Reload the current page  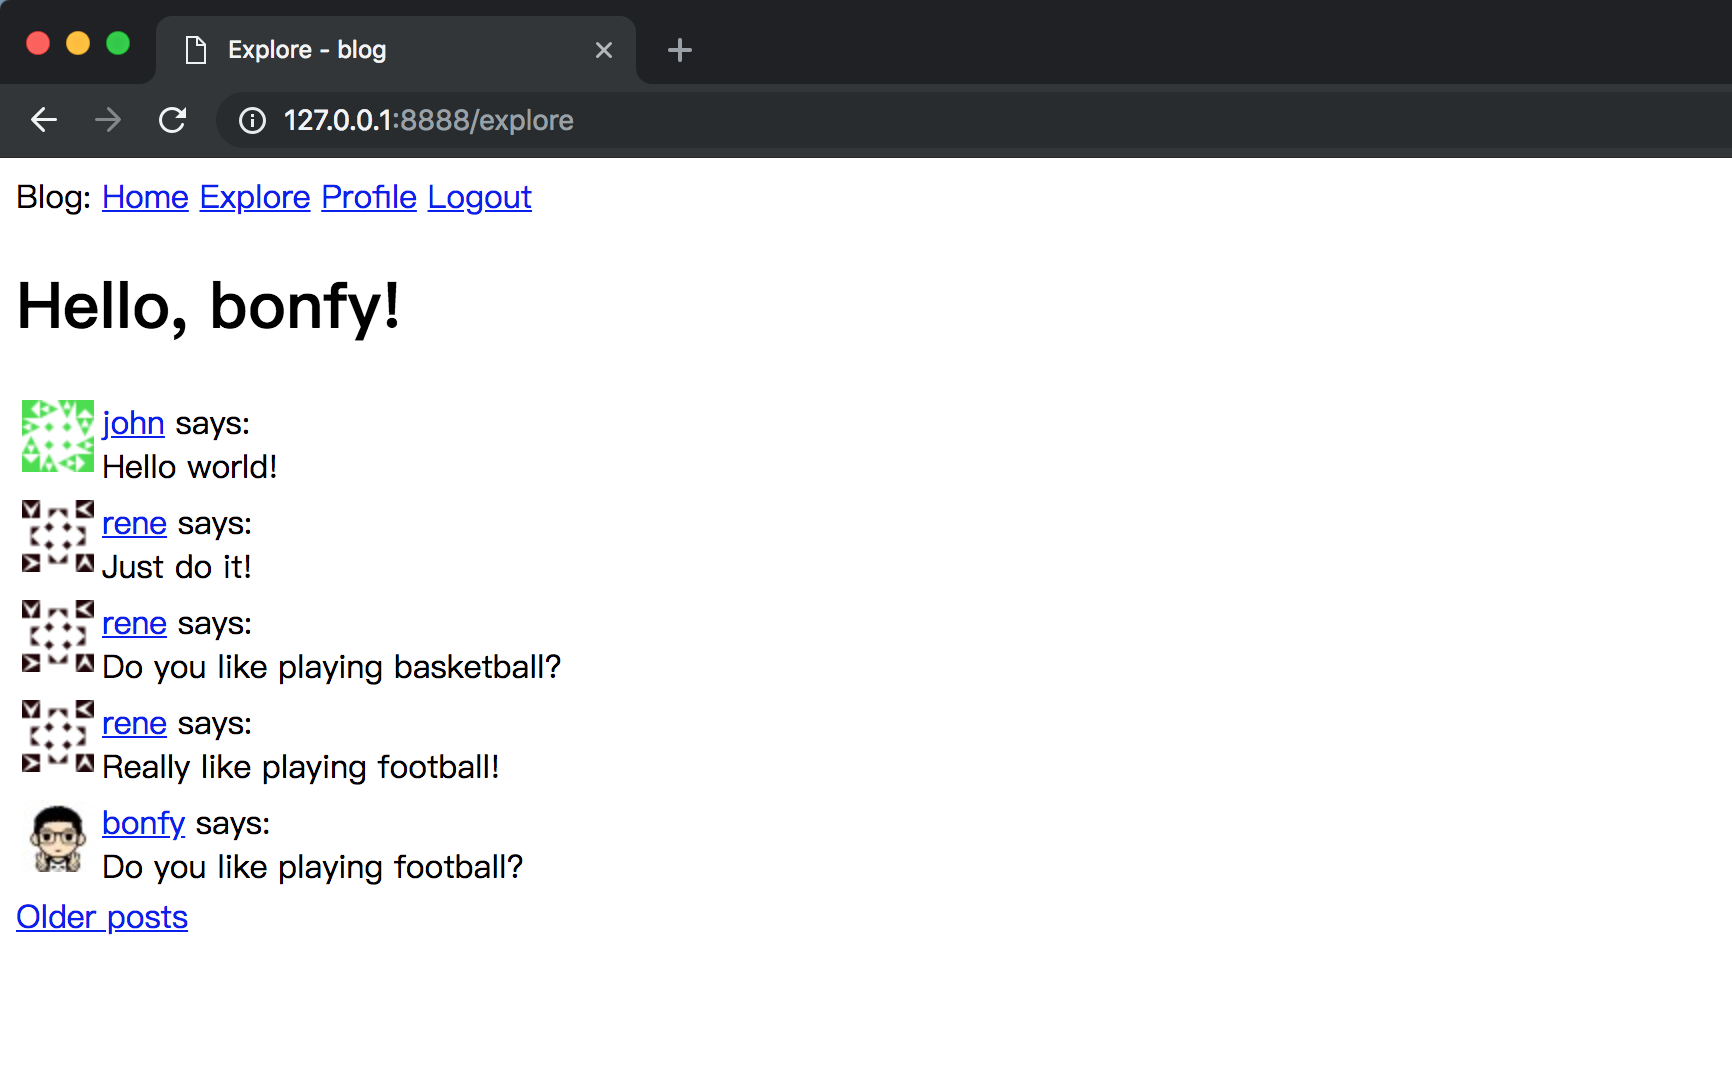point(172,120)
